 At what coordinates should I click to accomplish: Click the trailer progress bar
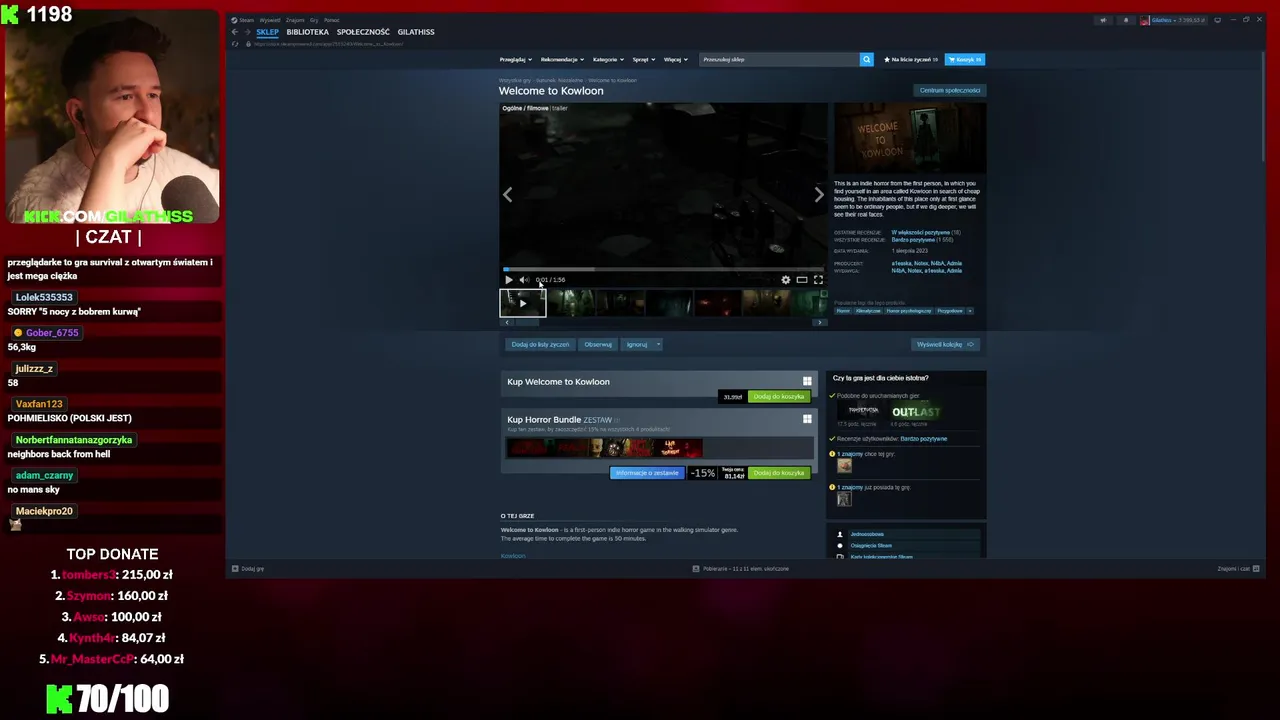[663, 269]
